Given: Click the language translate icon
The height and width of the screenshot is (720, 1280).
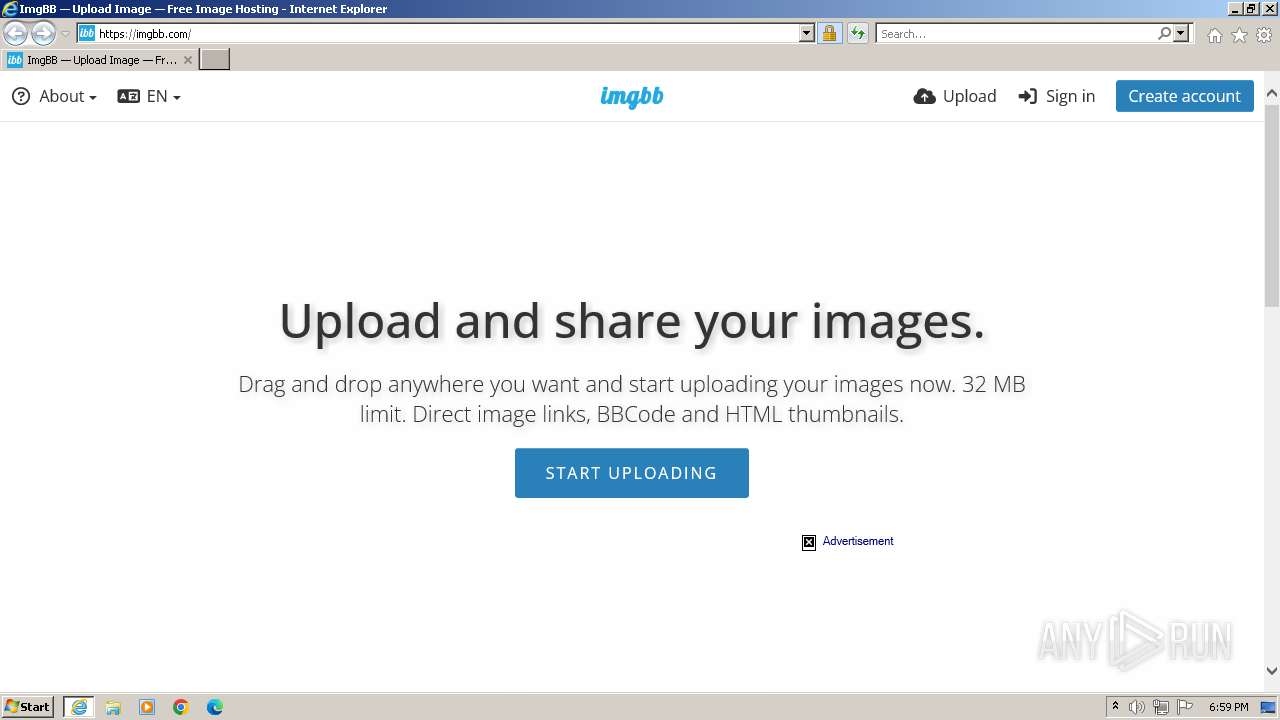Looking at the screenshot, I should pyautogui.click(x=128, y=96).
